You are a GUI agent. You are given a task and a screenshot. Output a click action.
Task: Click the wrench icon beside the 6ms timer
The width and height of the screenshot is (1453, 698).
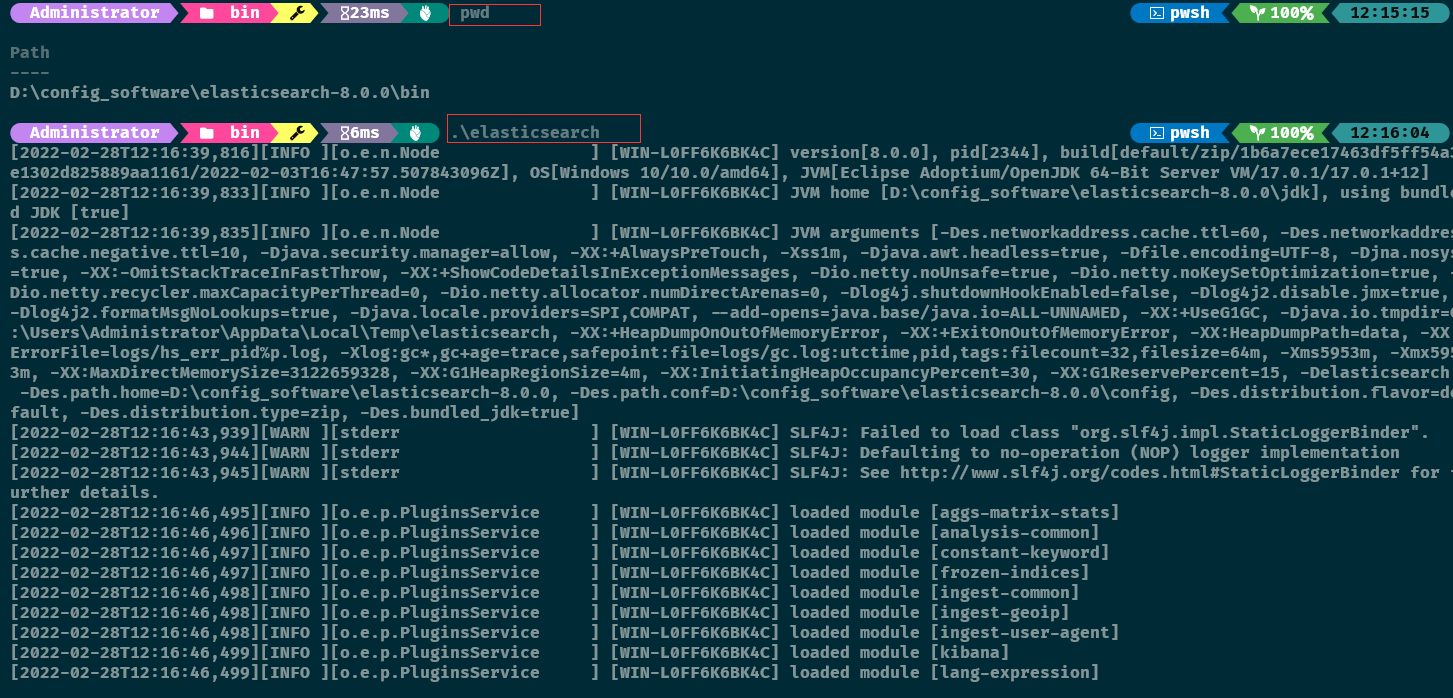coord(297,132)
